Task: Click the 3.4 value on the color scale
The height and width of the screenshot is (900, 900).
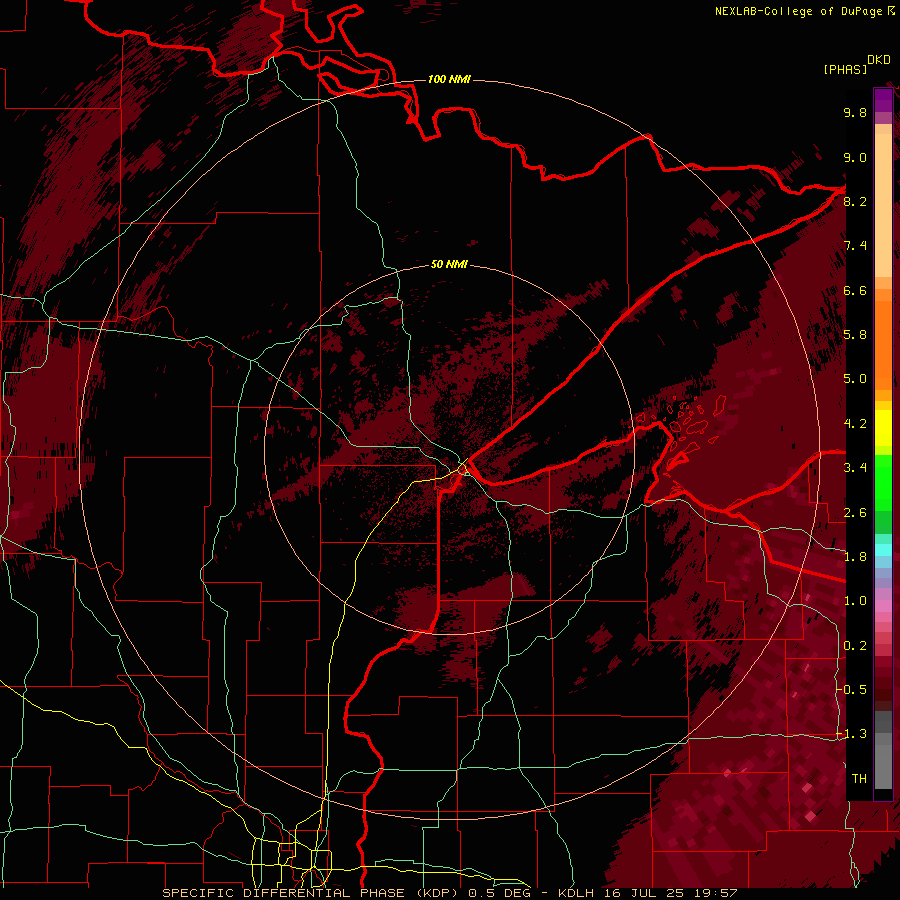Action: tap(855, 468)
